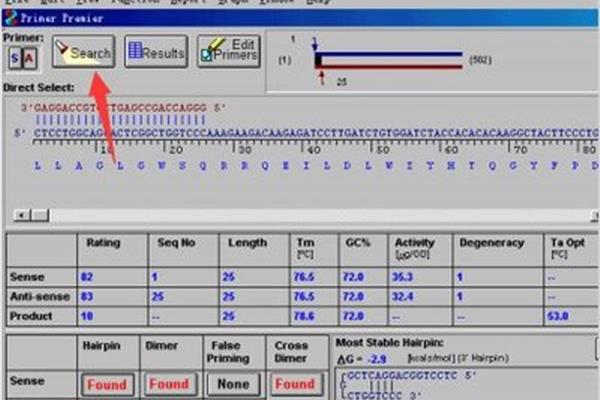Viewport: 600px width, 400px height.
Task: Select the S sense primer toggle
Action: 15,58
